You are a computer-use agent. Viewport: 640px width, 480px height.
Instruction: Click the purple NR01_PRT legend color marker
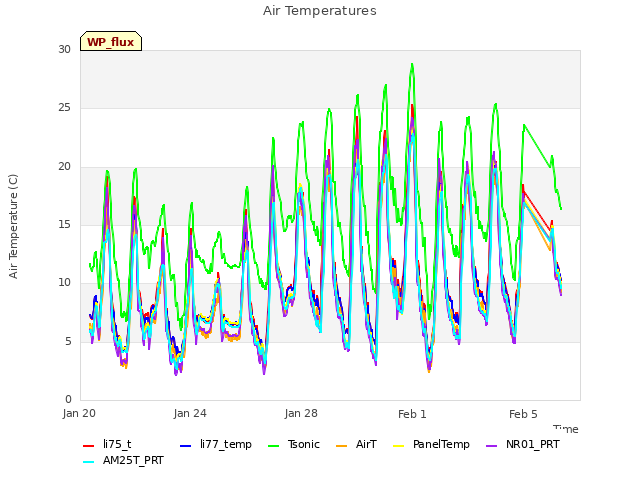[491, 446]
